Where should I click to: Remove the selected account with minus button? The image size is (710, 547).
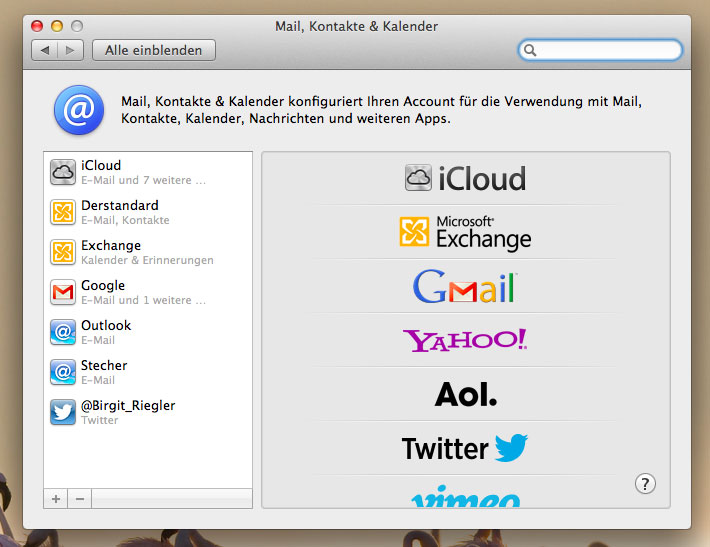[x=80, y=499]
